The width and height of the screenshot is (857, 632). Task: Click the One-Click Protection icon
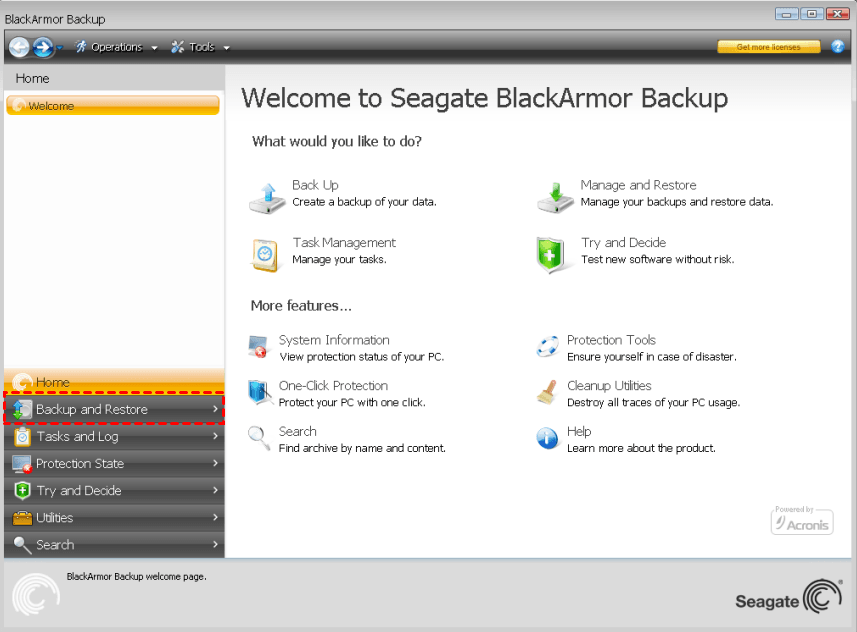(259, 392)
